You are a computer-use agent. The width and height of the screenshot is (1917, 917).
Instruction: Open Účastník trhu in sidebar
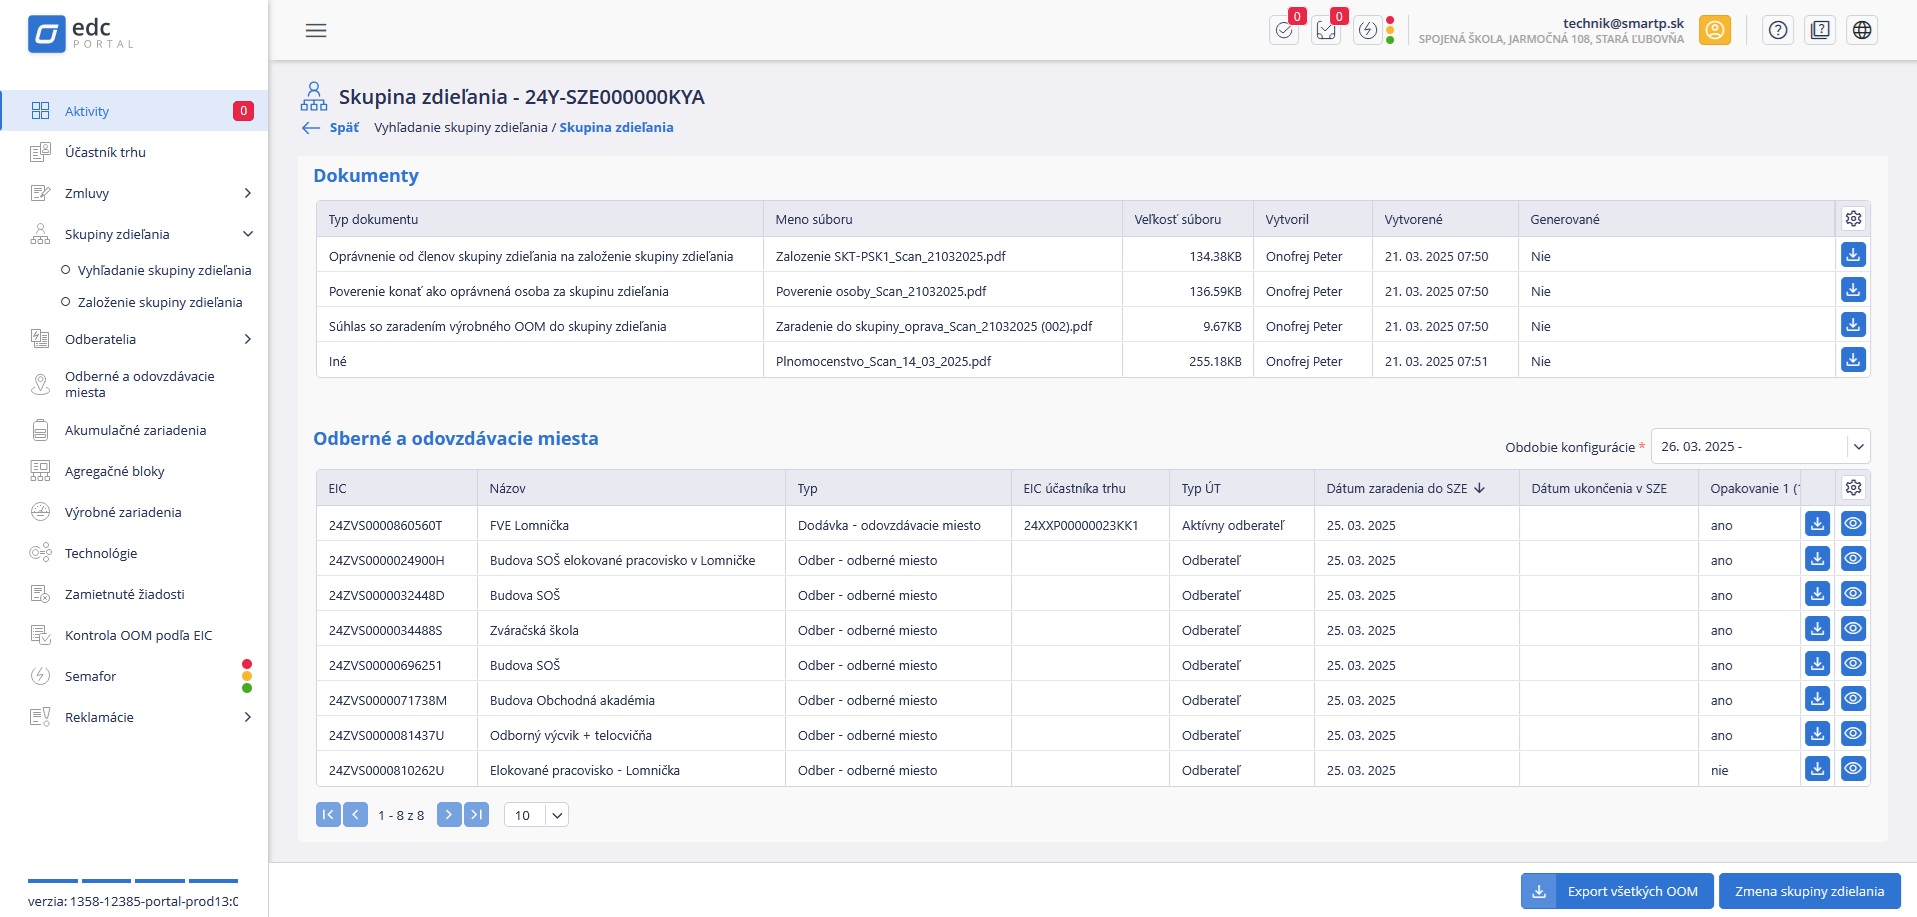(x=134, y=152)
